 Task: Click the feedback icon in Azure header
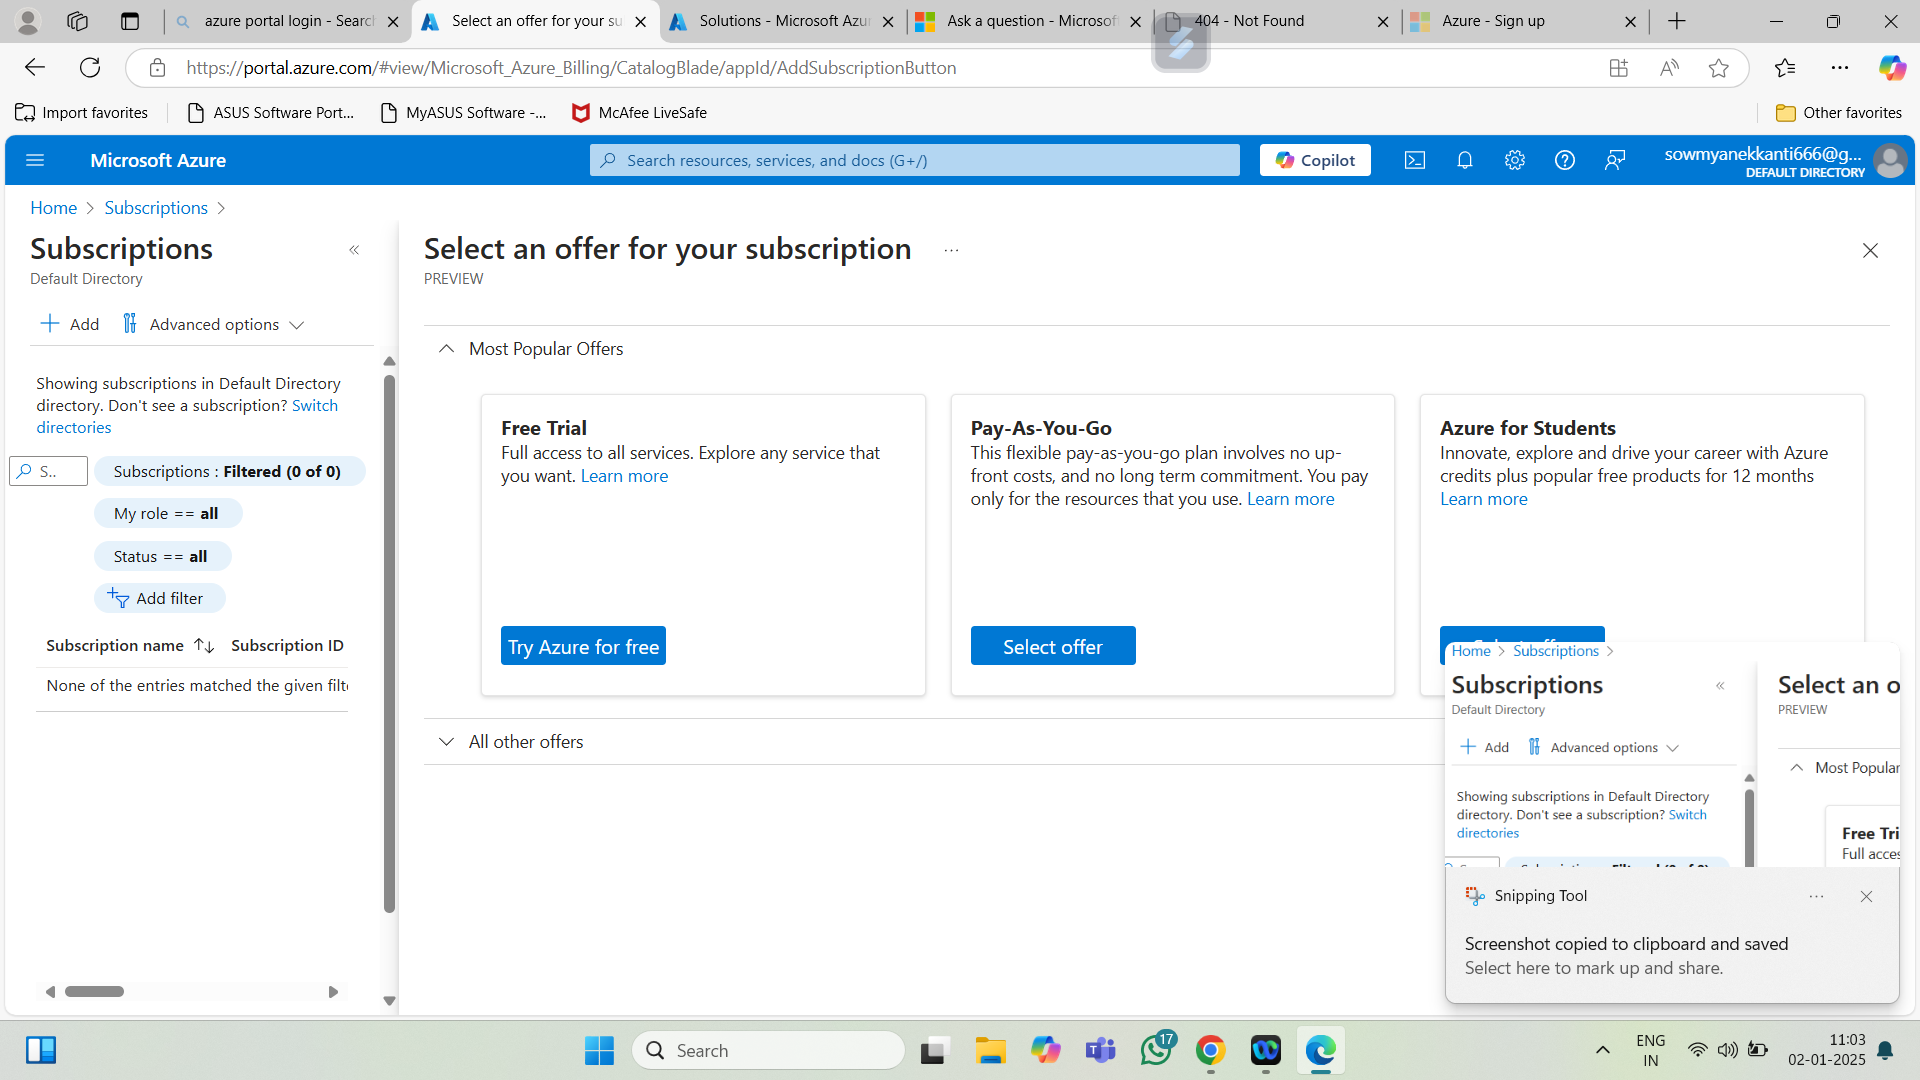pos(1615,160)
